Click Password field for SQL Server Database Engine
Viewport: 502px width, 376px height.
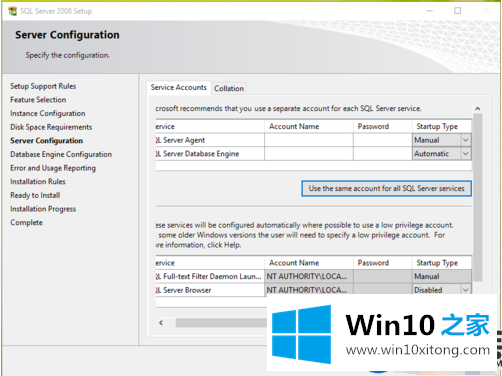click(383, 154)
